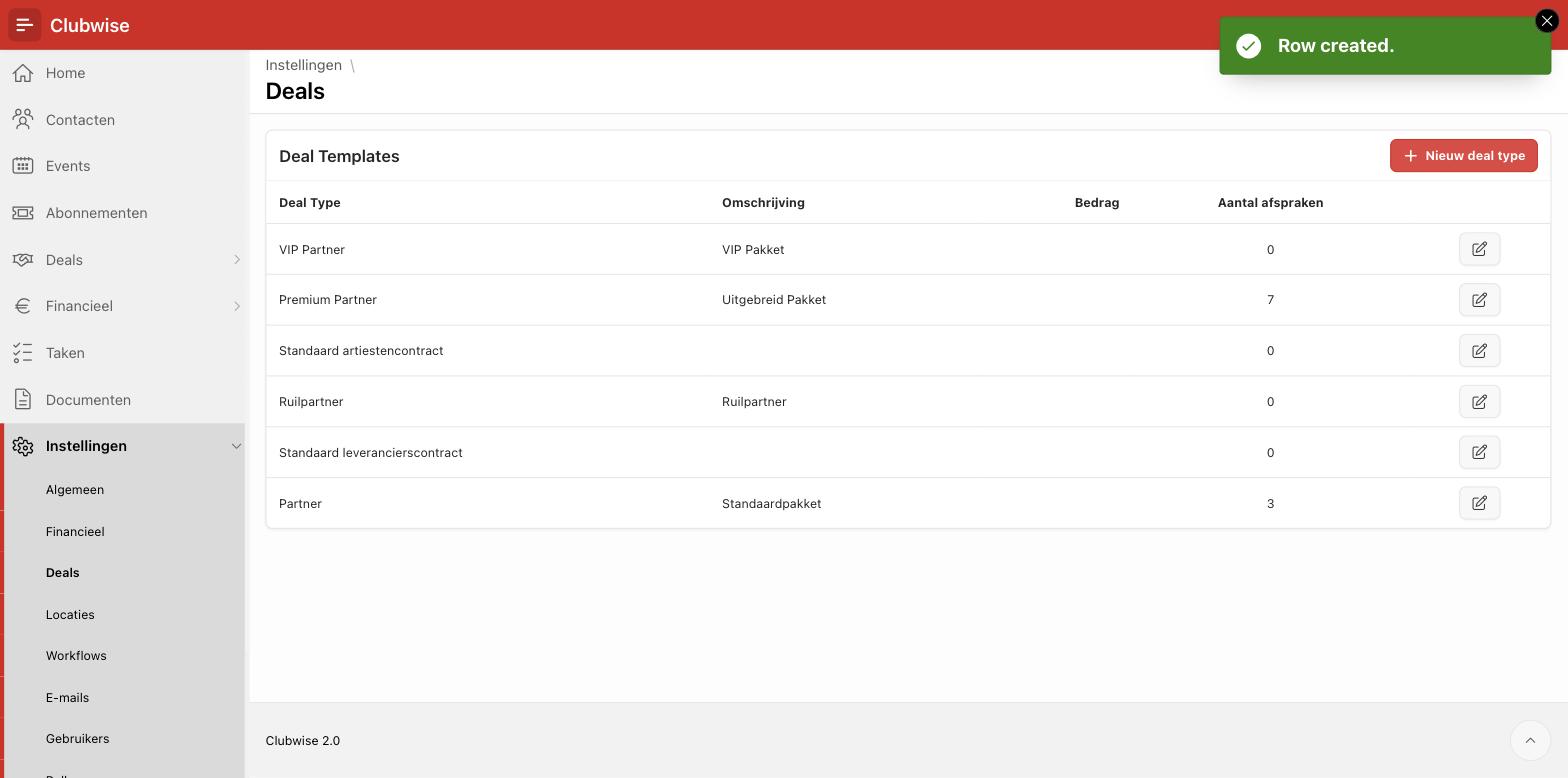The image size is (1568, 778).
Task: Click the Standaardpakket description cell
Action: tap(771, 504)
